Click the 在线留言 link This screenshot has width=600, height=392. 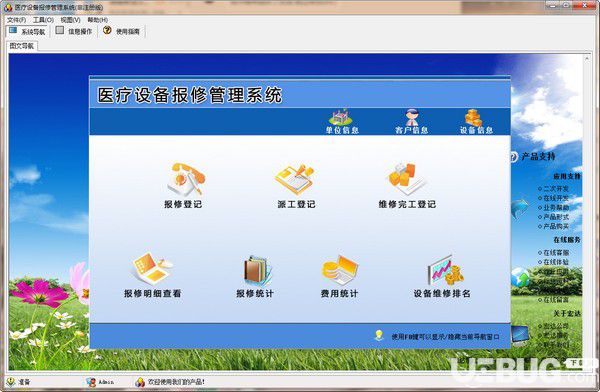pyautogui.click(x=556, y=299)
